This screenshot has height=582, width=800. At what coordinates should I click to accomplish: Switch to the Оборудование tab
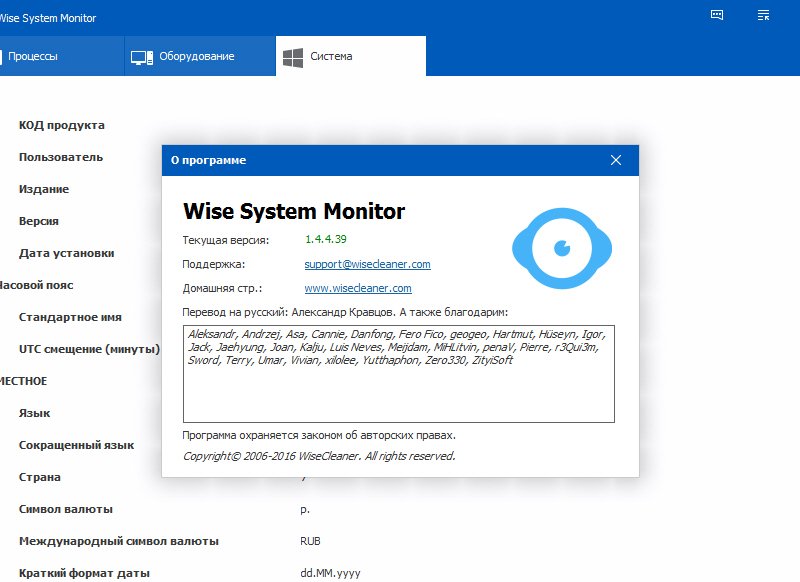tap(200, 56)
